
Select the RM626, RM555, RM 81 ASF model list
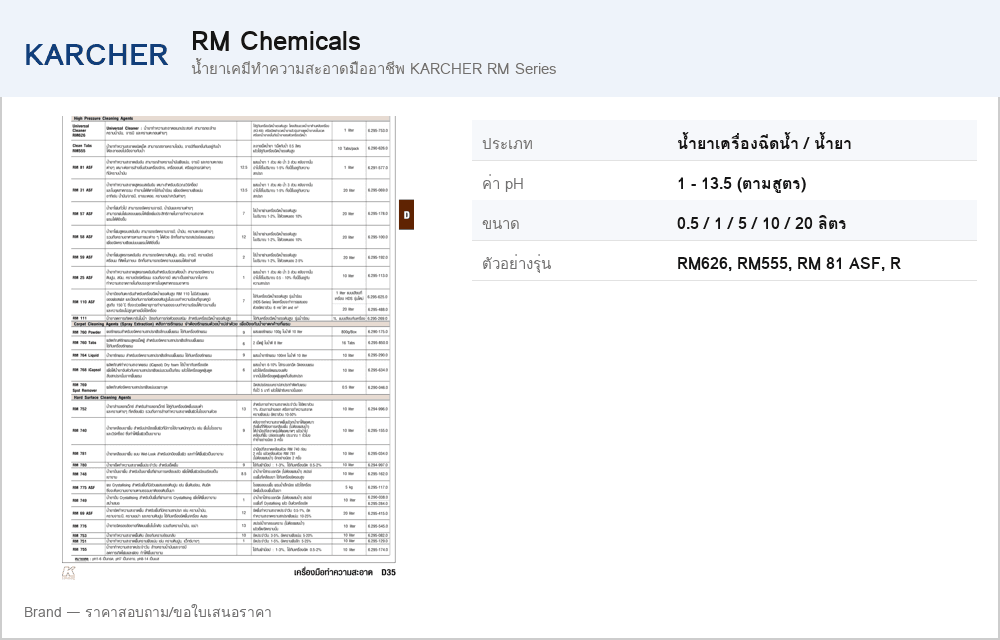(789, 263)
